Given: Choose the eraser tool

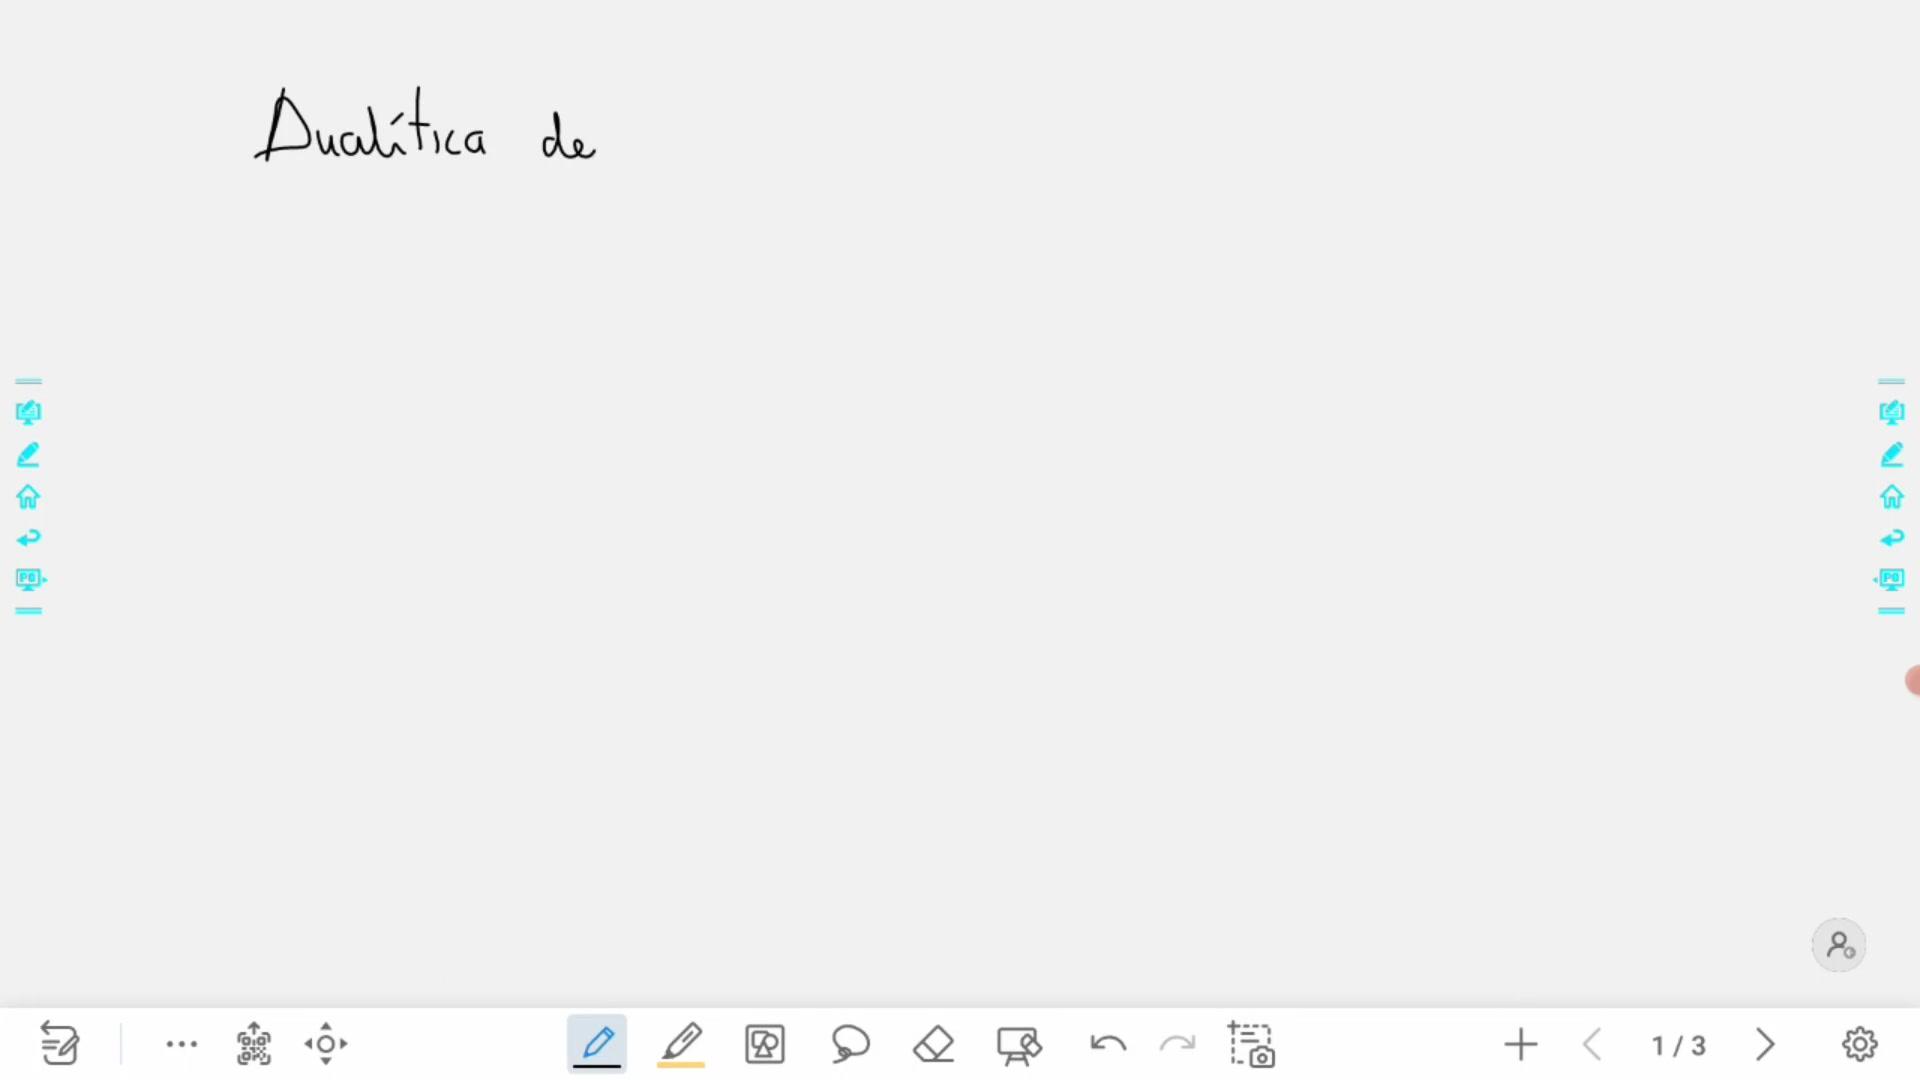Looking at the screenshot, I should click(934, 1044).
